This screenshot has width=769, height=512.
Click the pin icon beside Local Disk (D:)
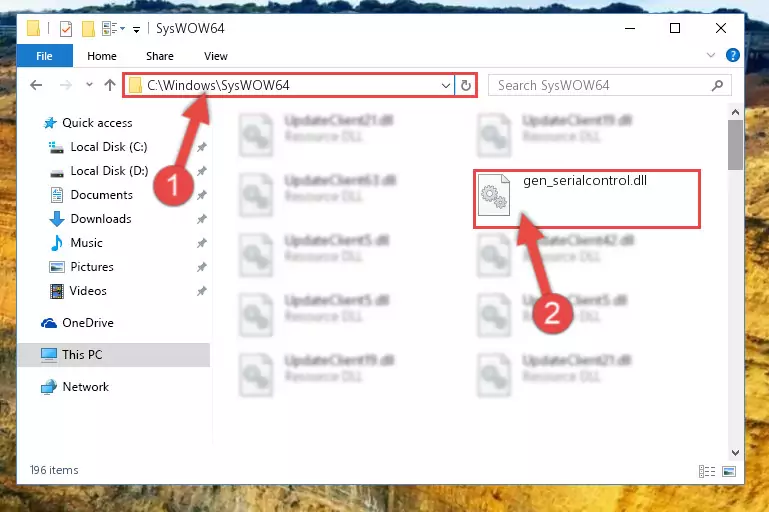point(202,171)
